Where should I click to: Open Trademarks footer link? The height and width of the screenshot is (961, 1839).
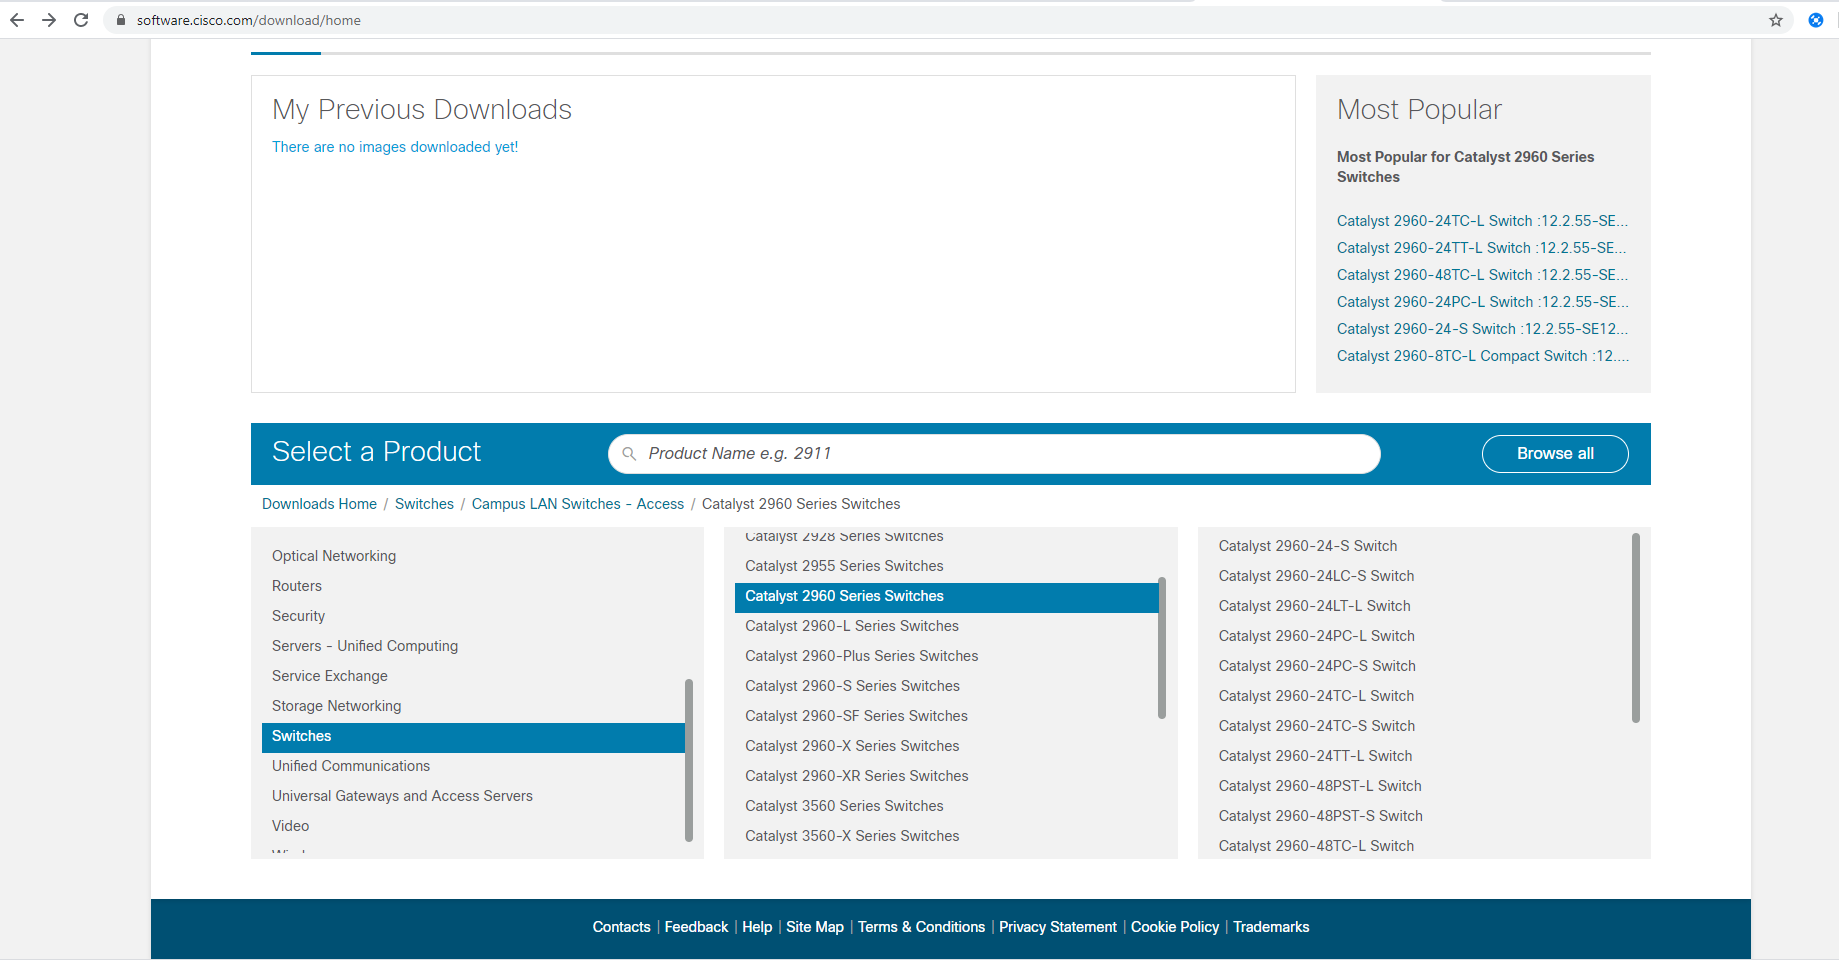tap(1271, 927)
